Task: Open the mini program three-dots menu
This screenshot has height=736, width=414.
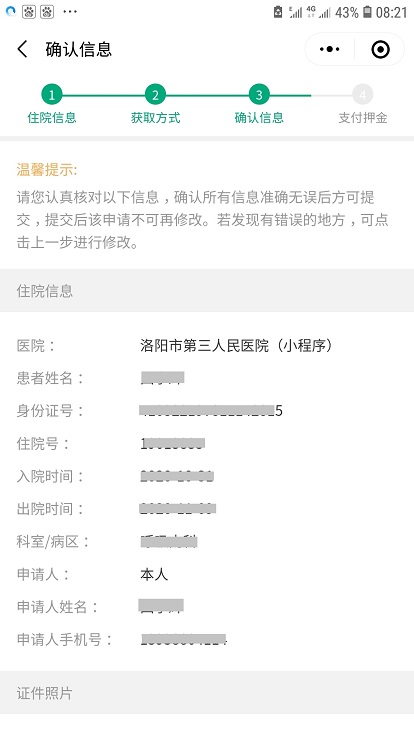Action: tap(330, 49)
